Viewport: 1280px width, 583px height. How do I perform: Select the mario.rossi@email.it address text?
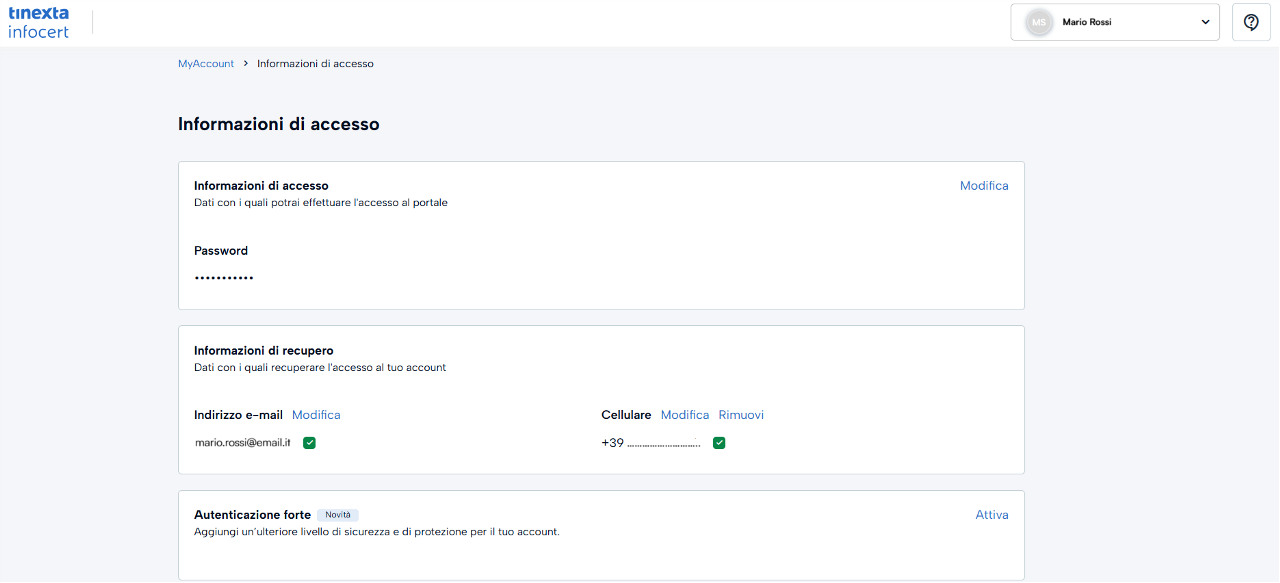click(x=242, y=443)
